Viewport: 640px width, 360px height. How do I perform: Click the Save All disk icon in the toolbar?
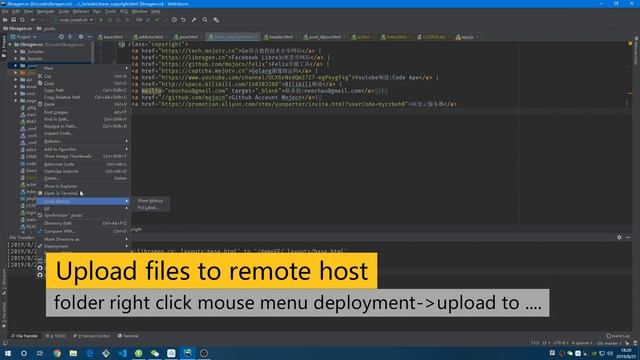pos(13,20)
